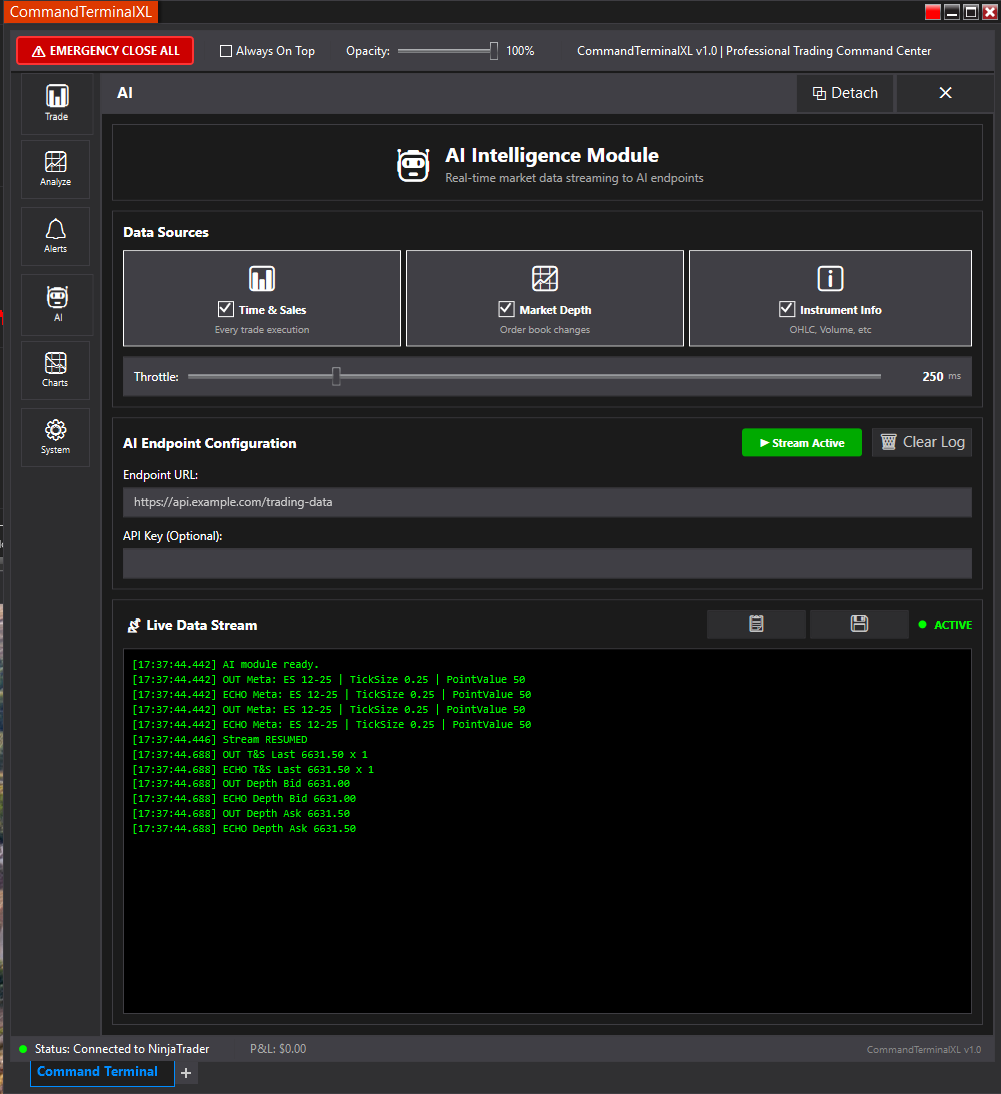The height and width of the screenshot is (1094, 1001).
Task: Open the System gear settings
Action: [x=56, y=437]
